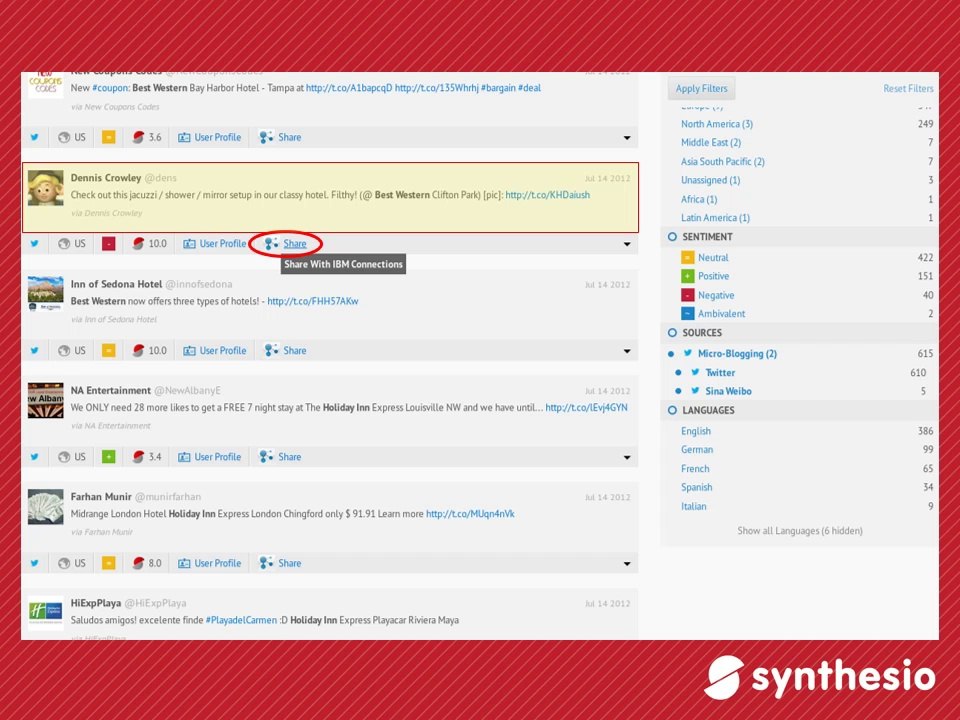
Task: Open Inn of Sedona Hotel avatar thumbnail
Action: (x=46, y=294)
